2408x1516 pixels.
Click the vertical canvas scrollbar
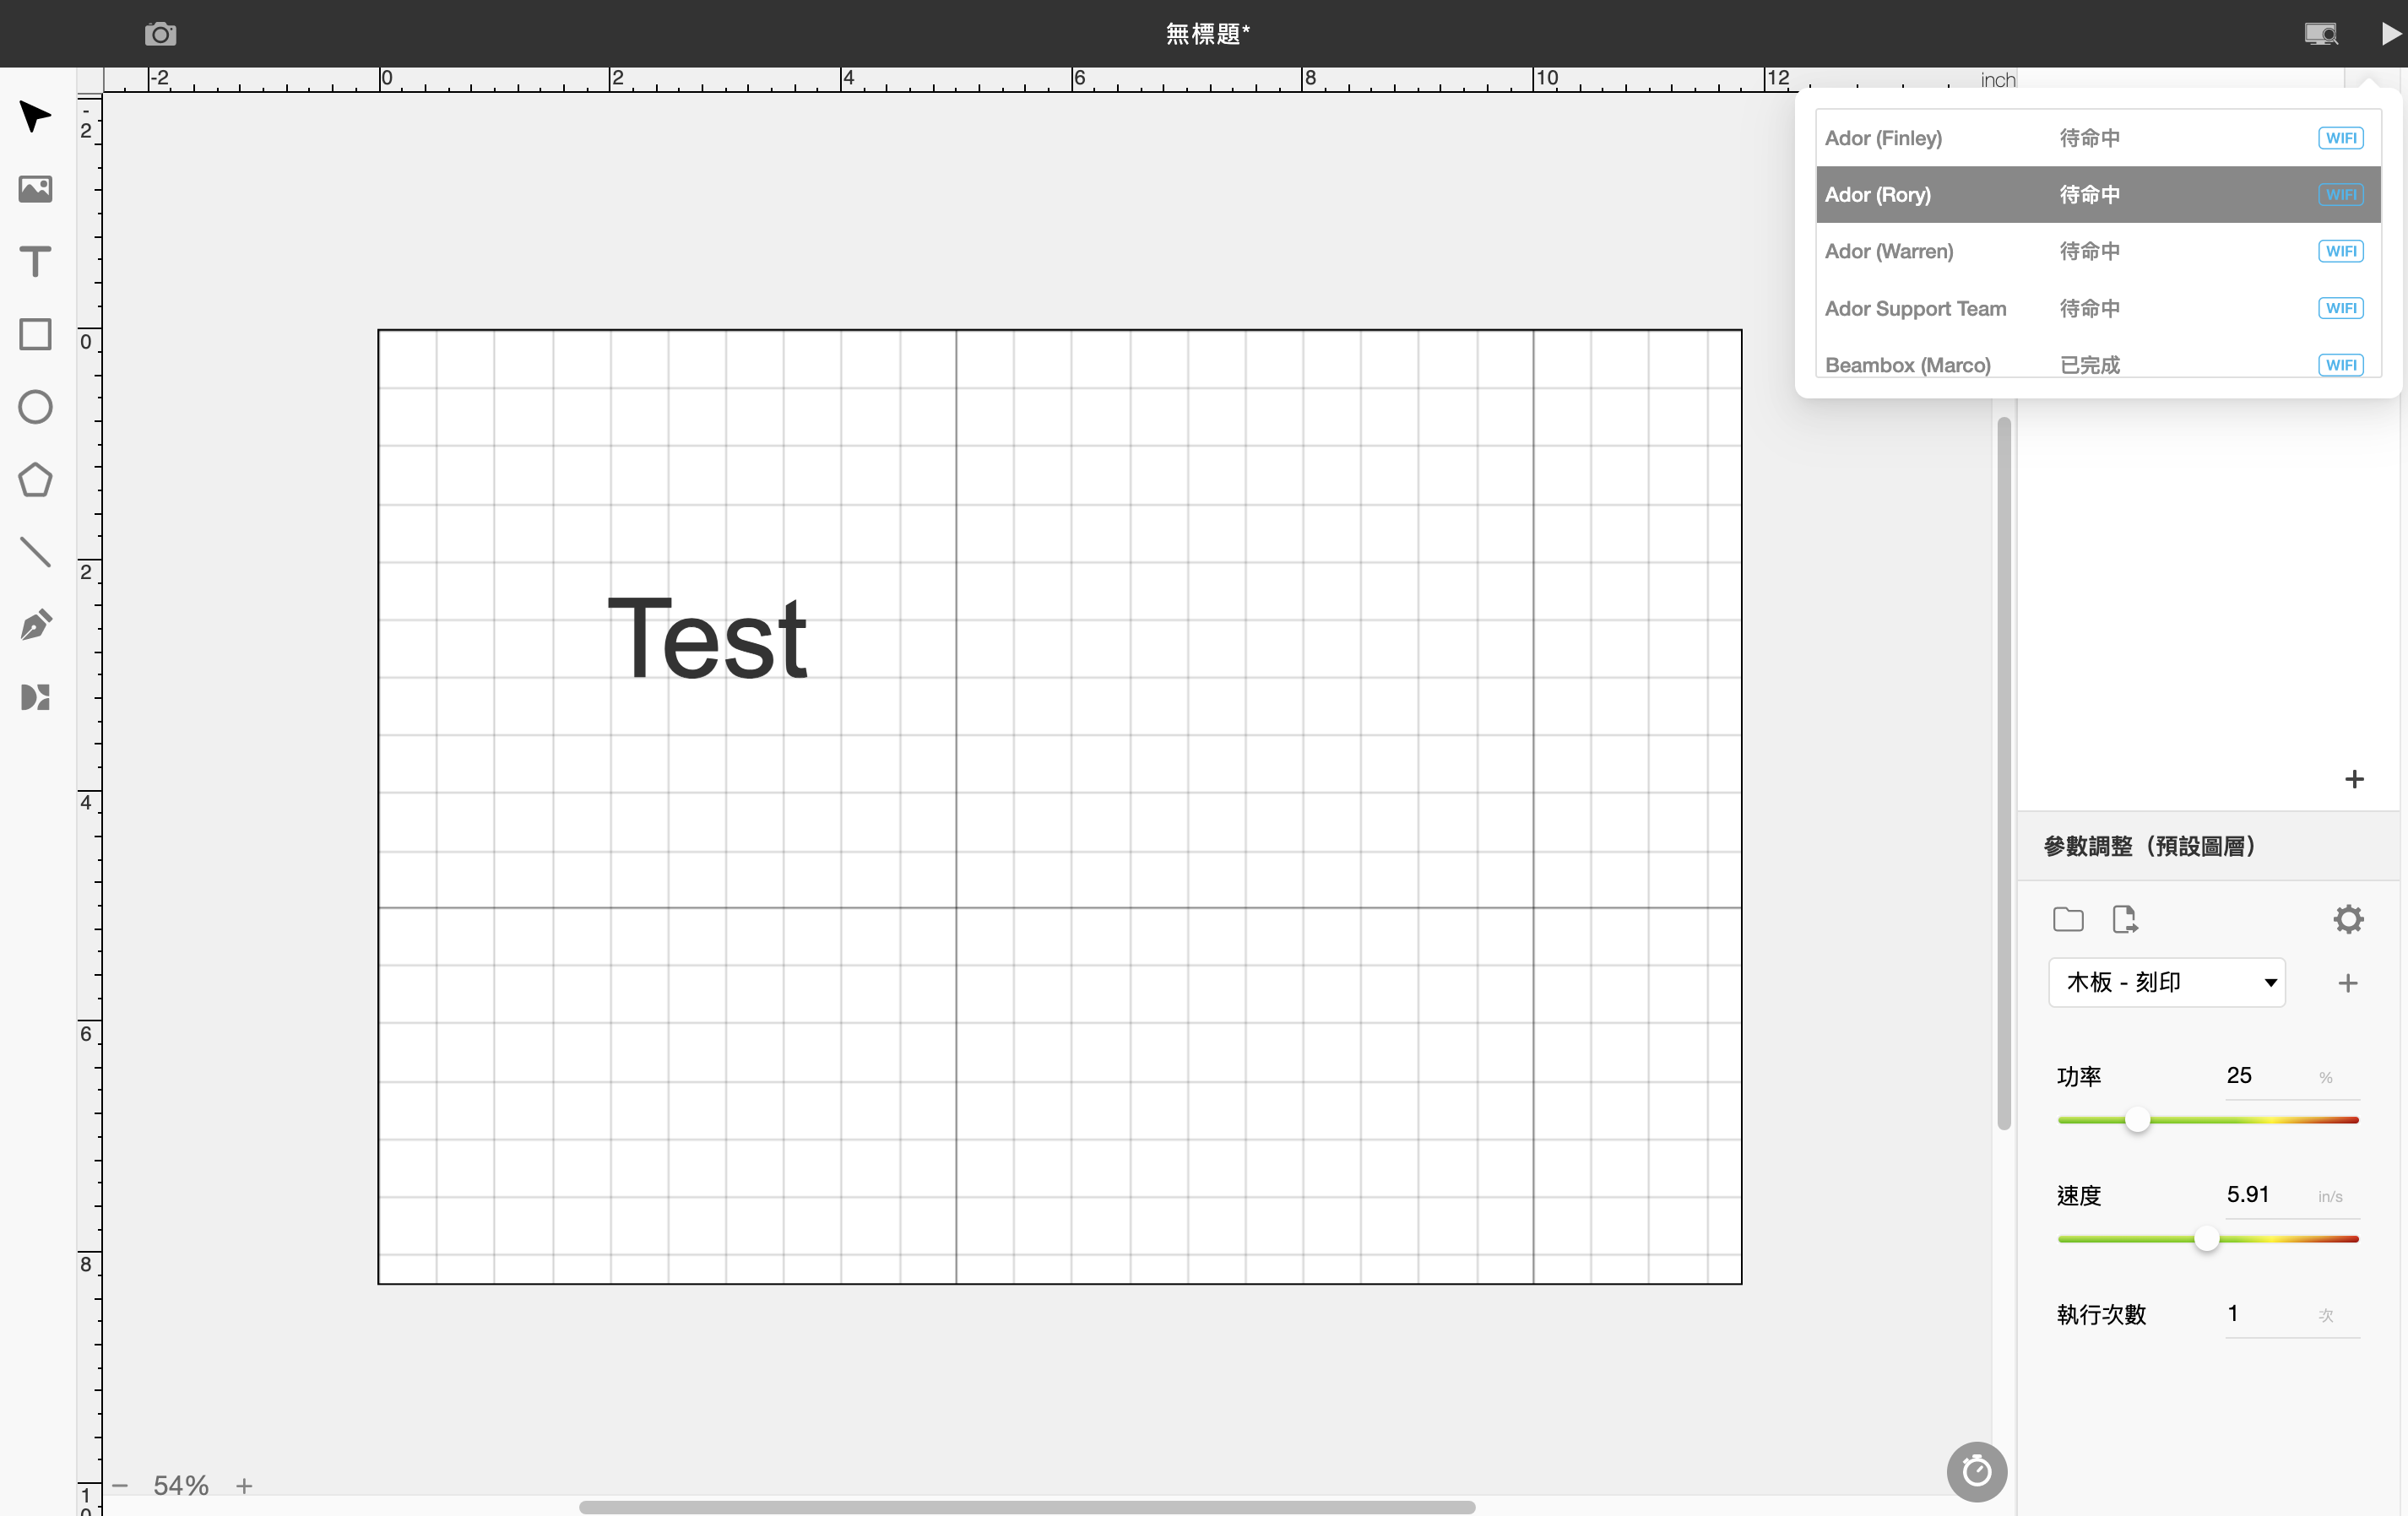click(2003, 773)
